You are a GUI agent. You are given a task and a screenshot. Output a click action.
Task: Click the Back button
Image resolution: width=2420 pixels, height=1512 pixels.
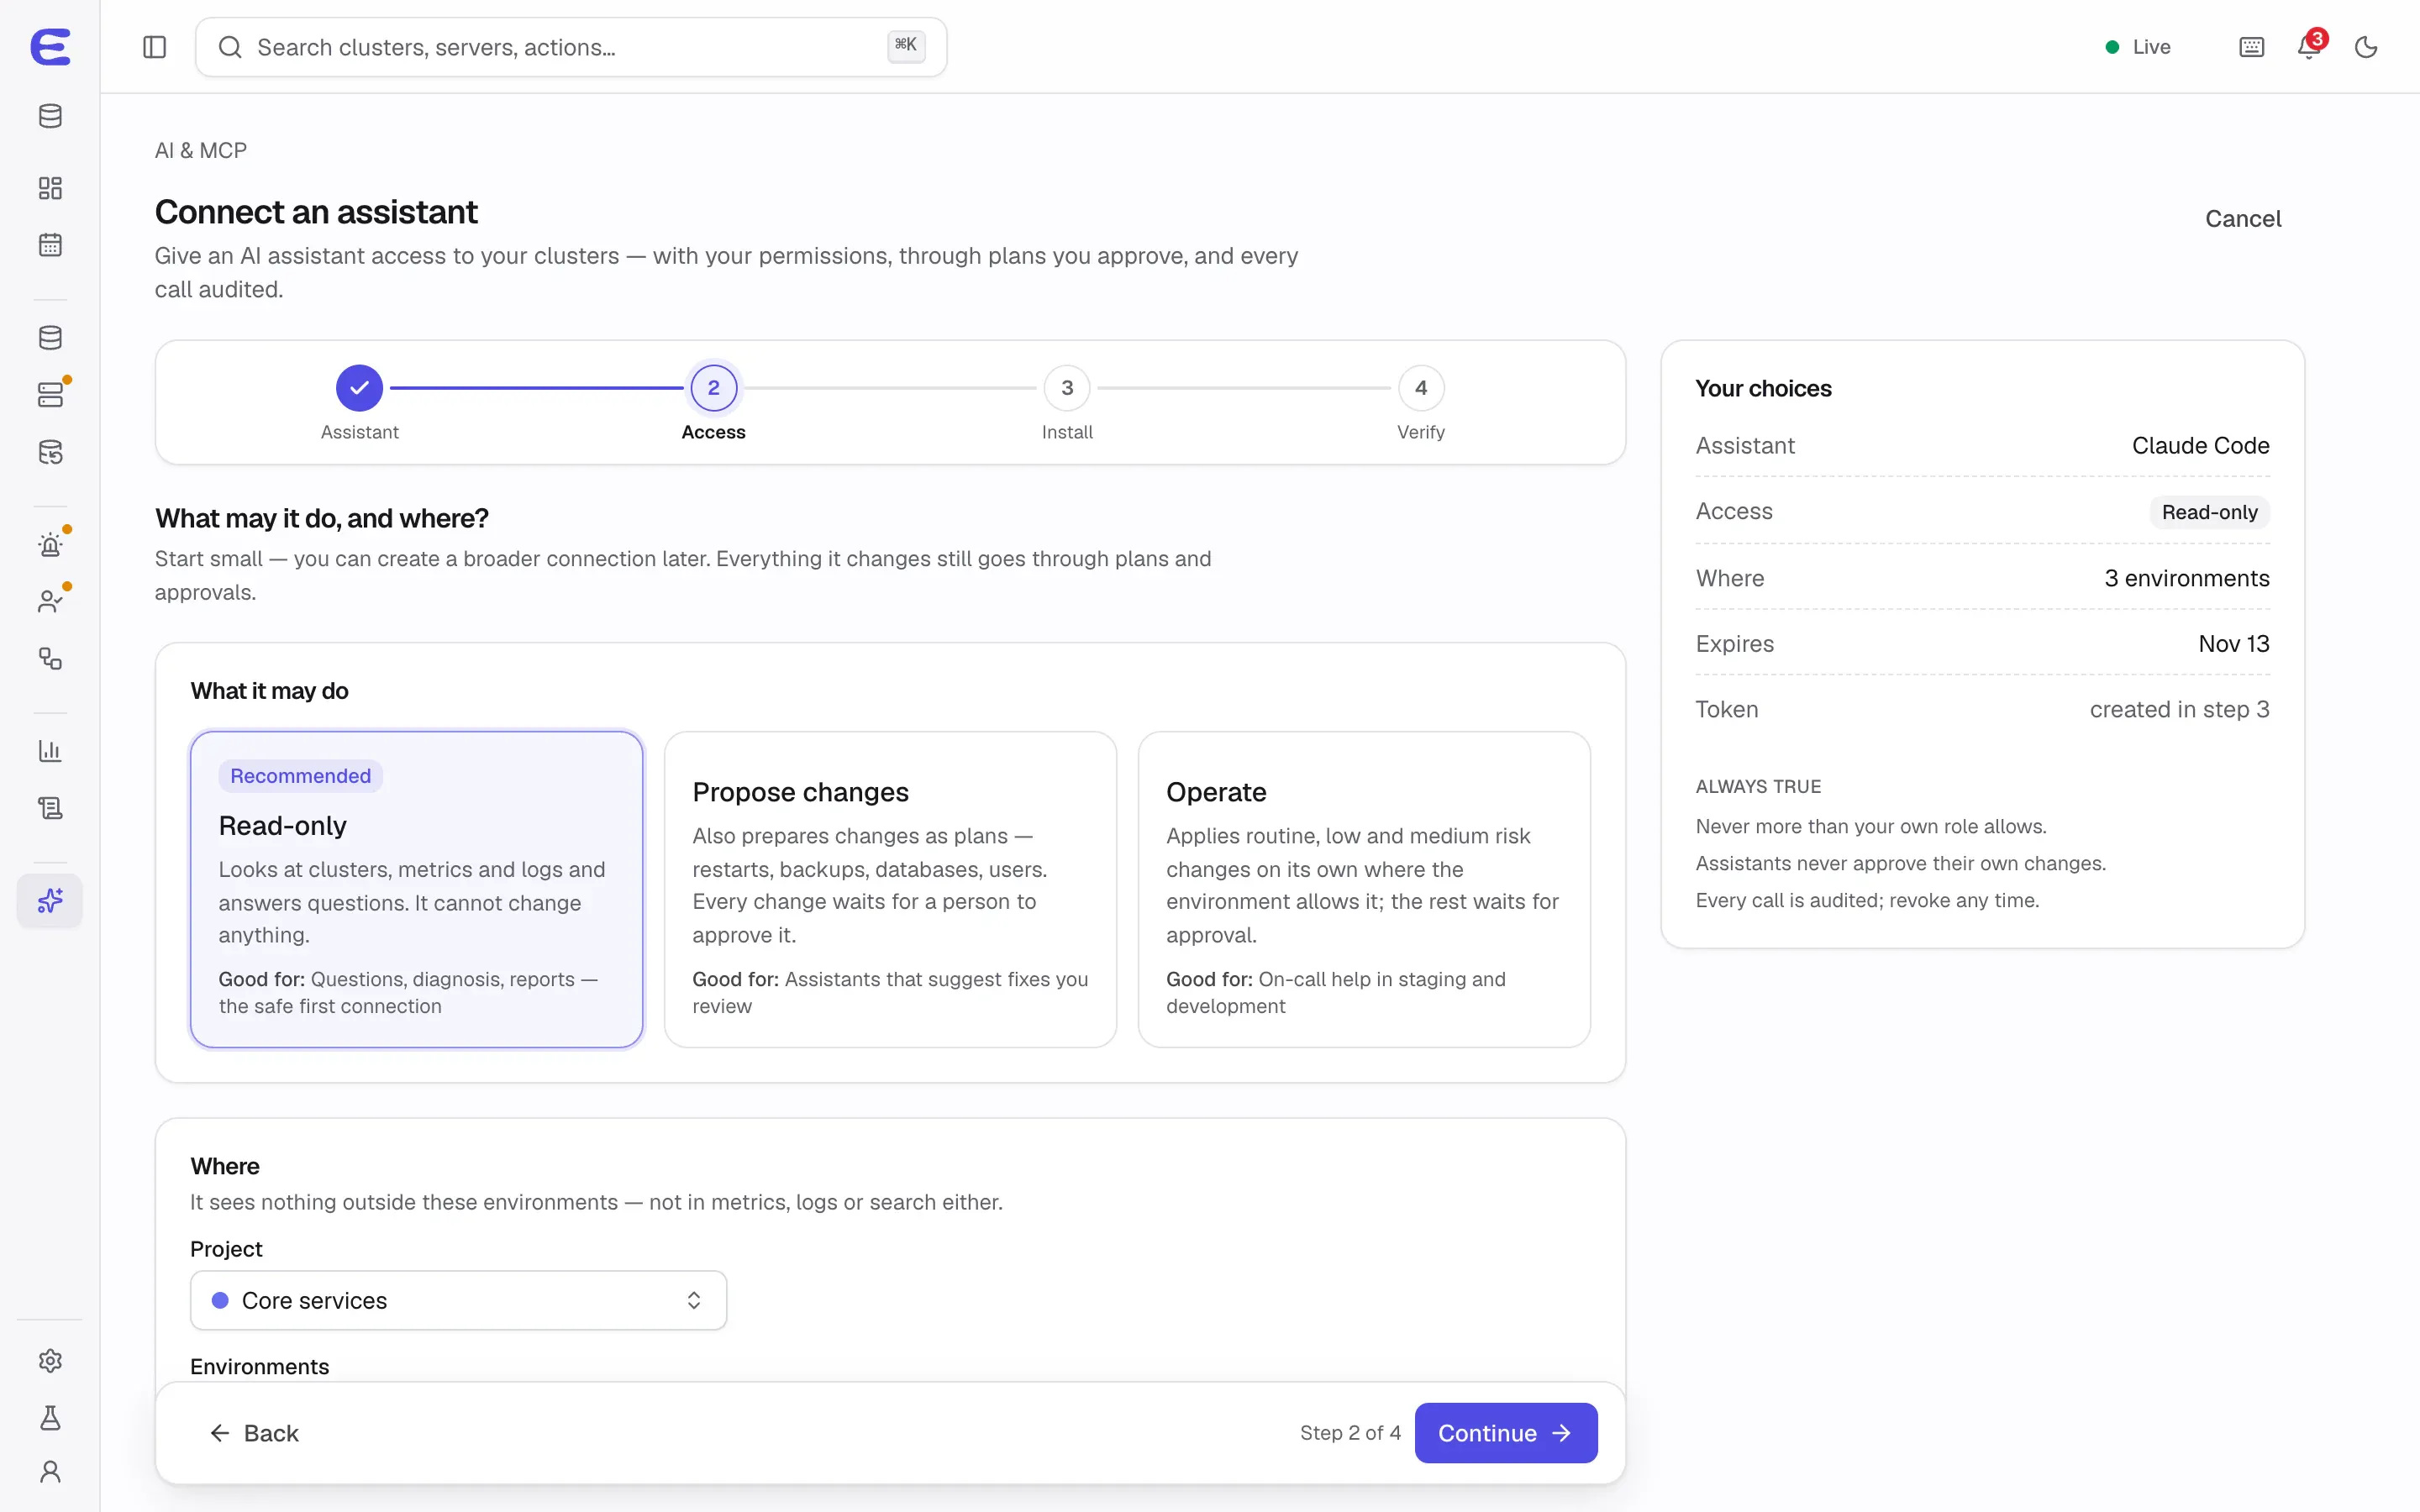point(254,1433)
